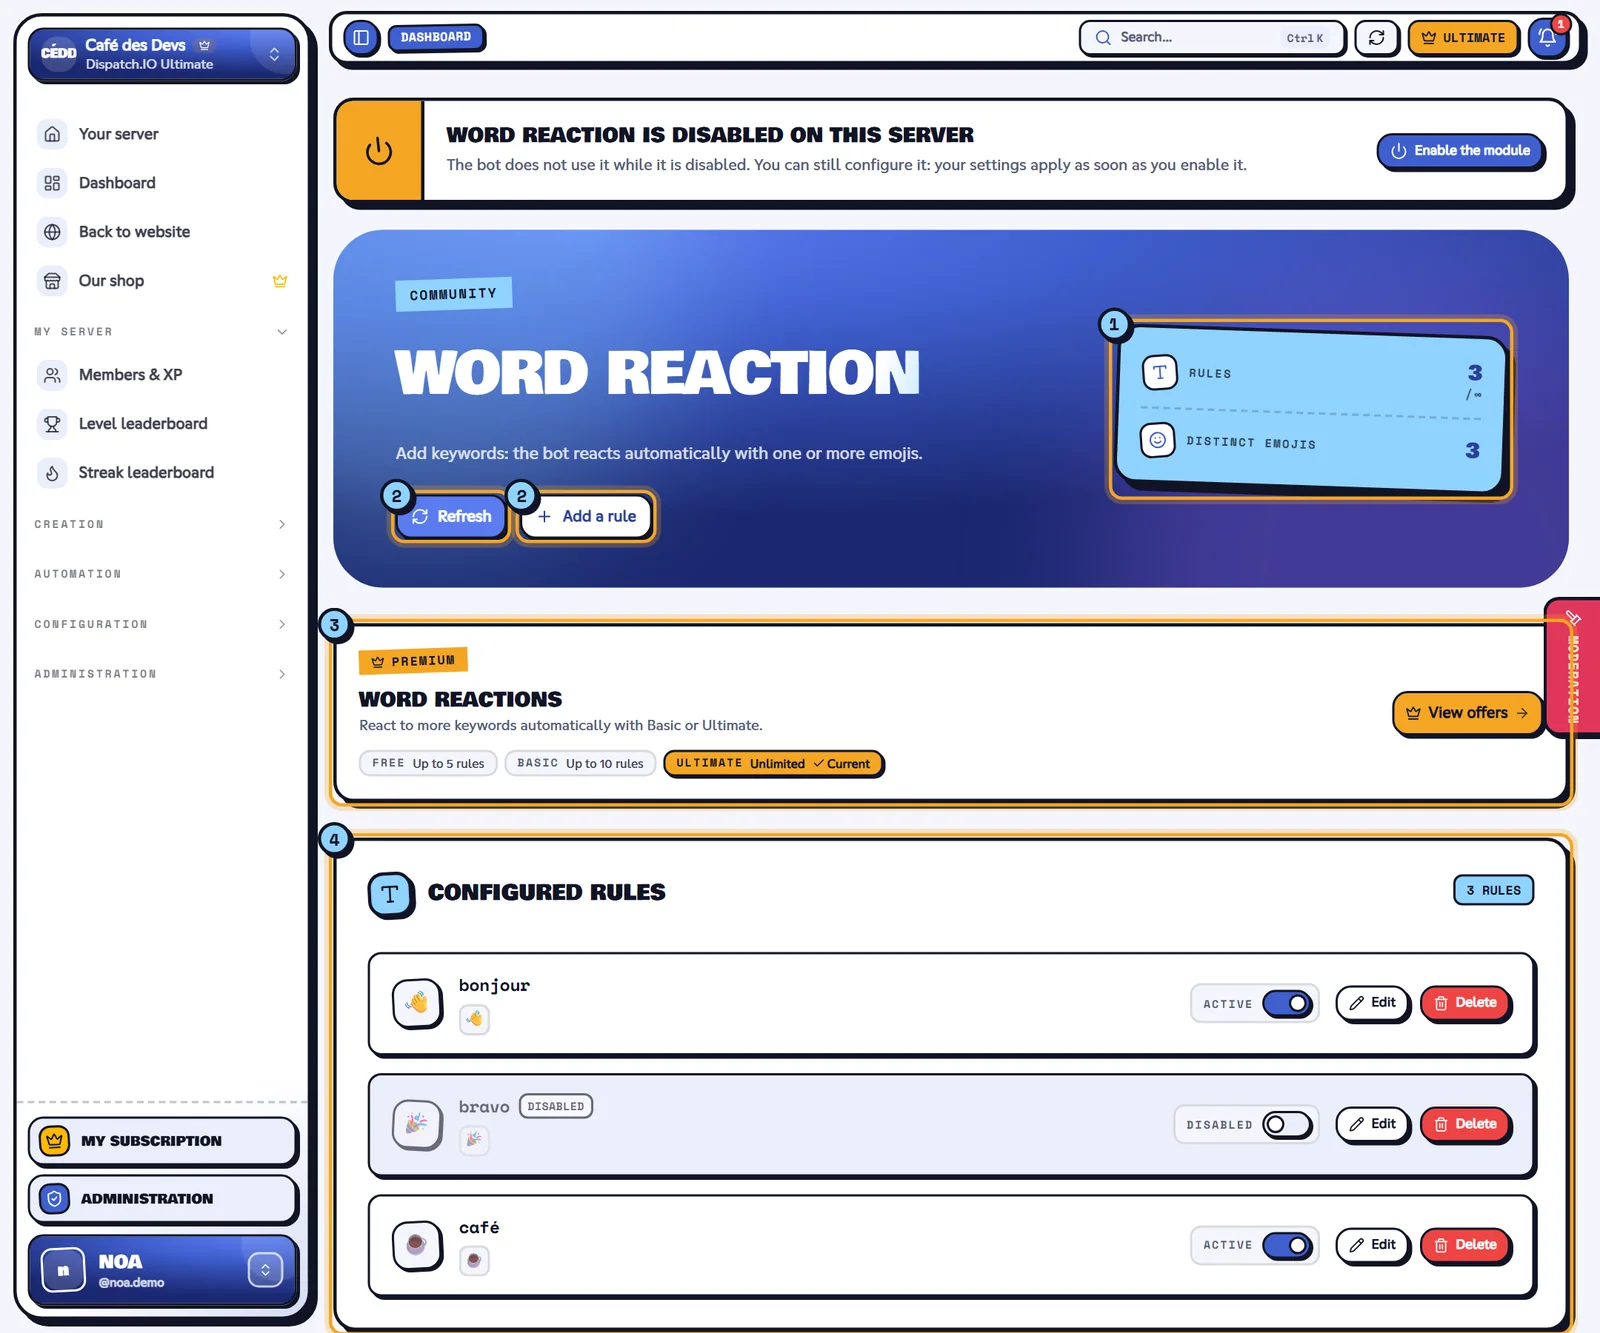Open Level leaderboard
The image size is (1600, 1333).
[161, 424]
